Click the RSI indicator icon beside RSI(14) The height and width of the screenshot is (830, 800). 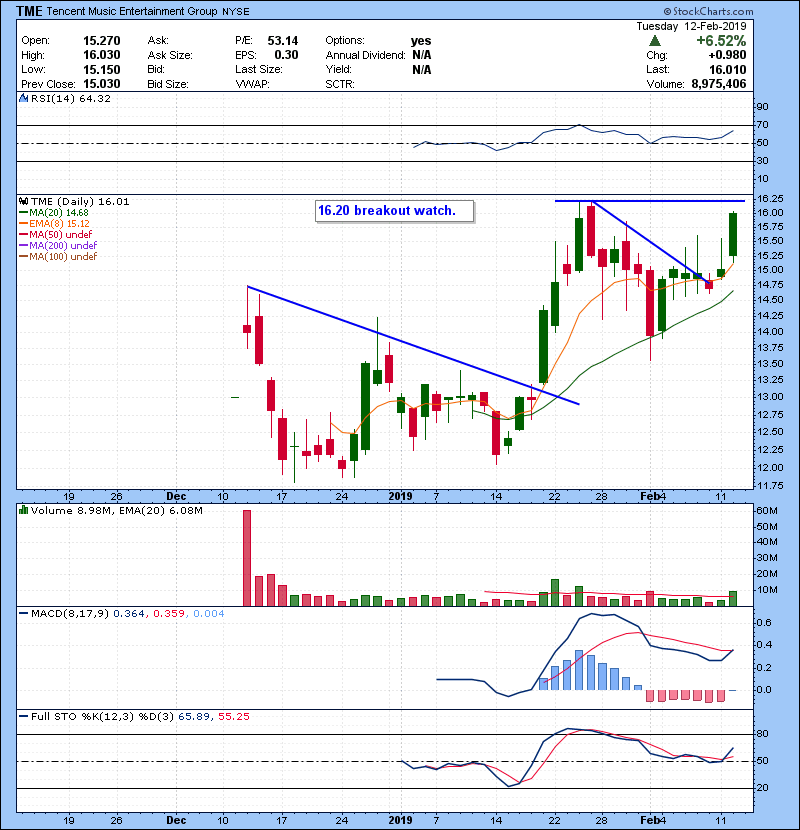coord(23,98)
